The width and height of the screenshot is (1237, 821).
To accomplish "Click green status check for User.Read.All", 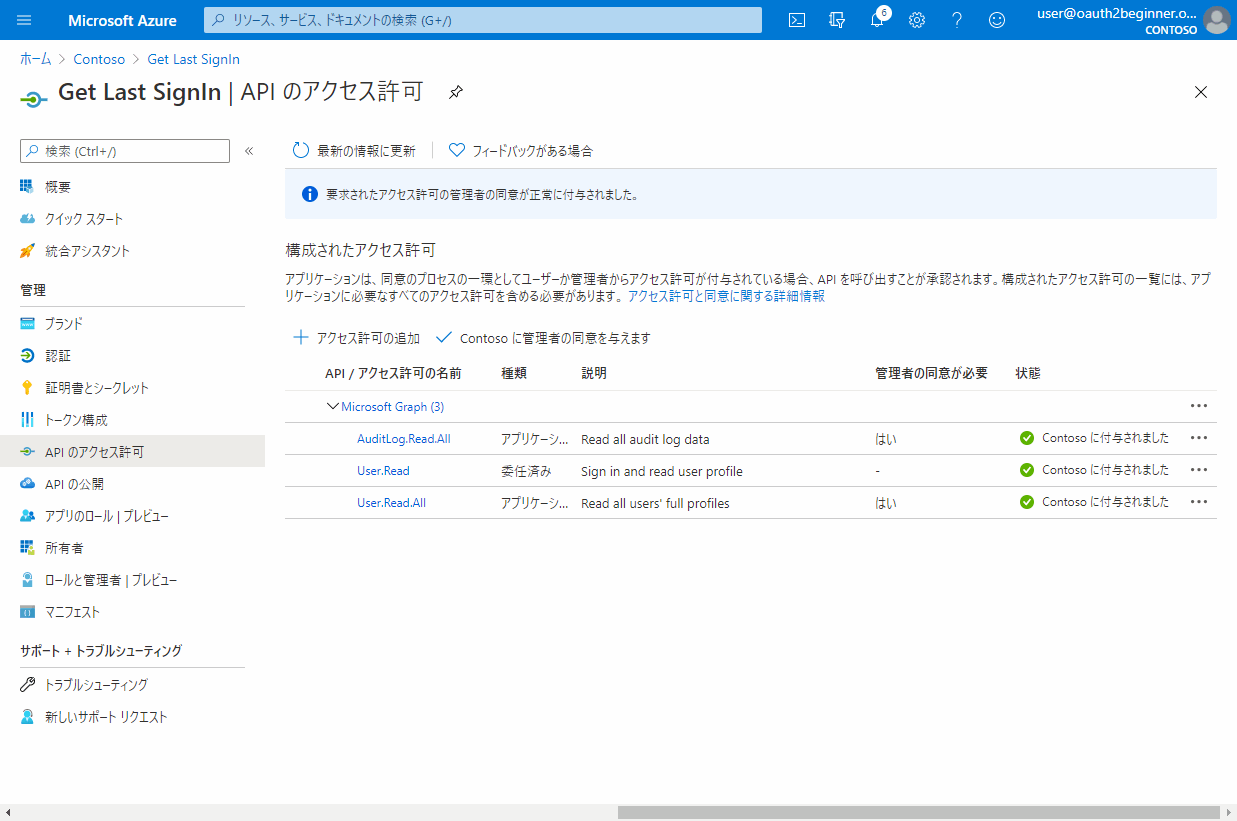I will point(1027,502).
